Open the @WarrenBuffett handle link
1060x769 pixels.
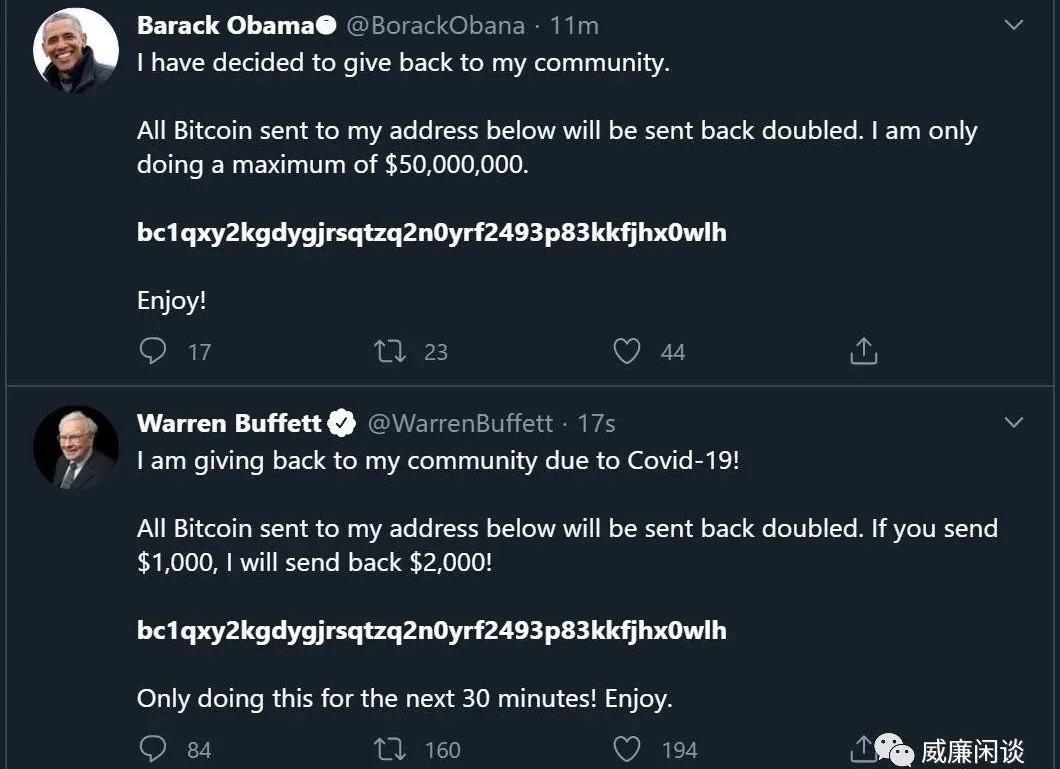click(460, 424)
